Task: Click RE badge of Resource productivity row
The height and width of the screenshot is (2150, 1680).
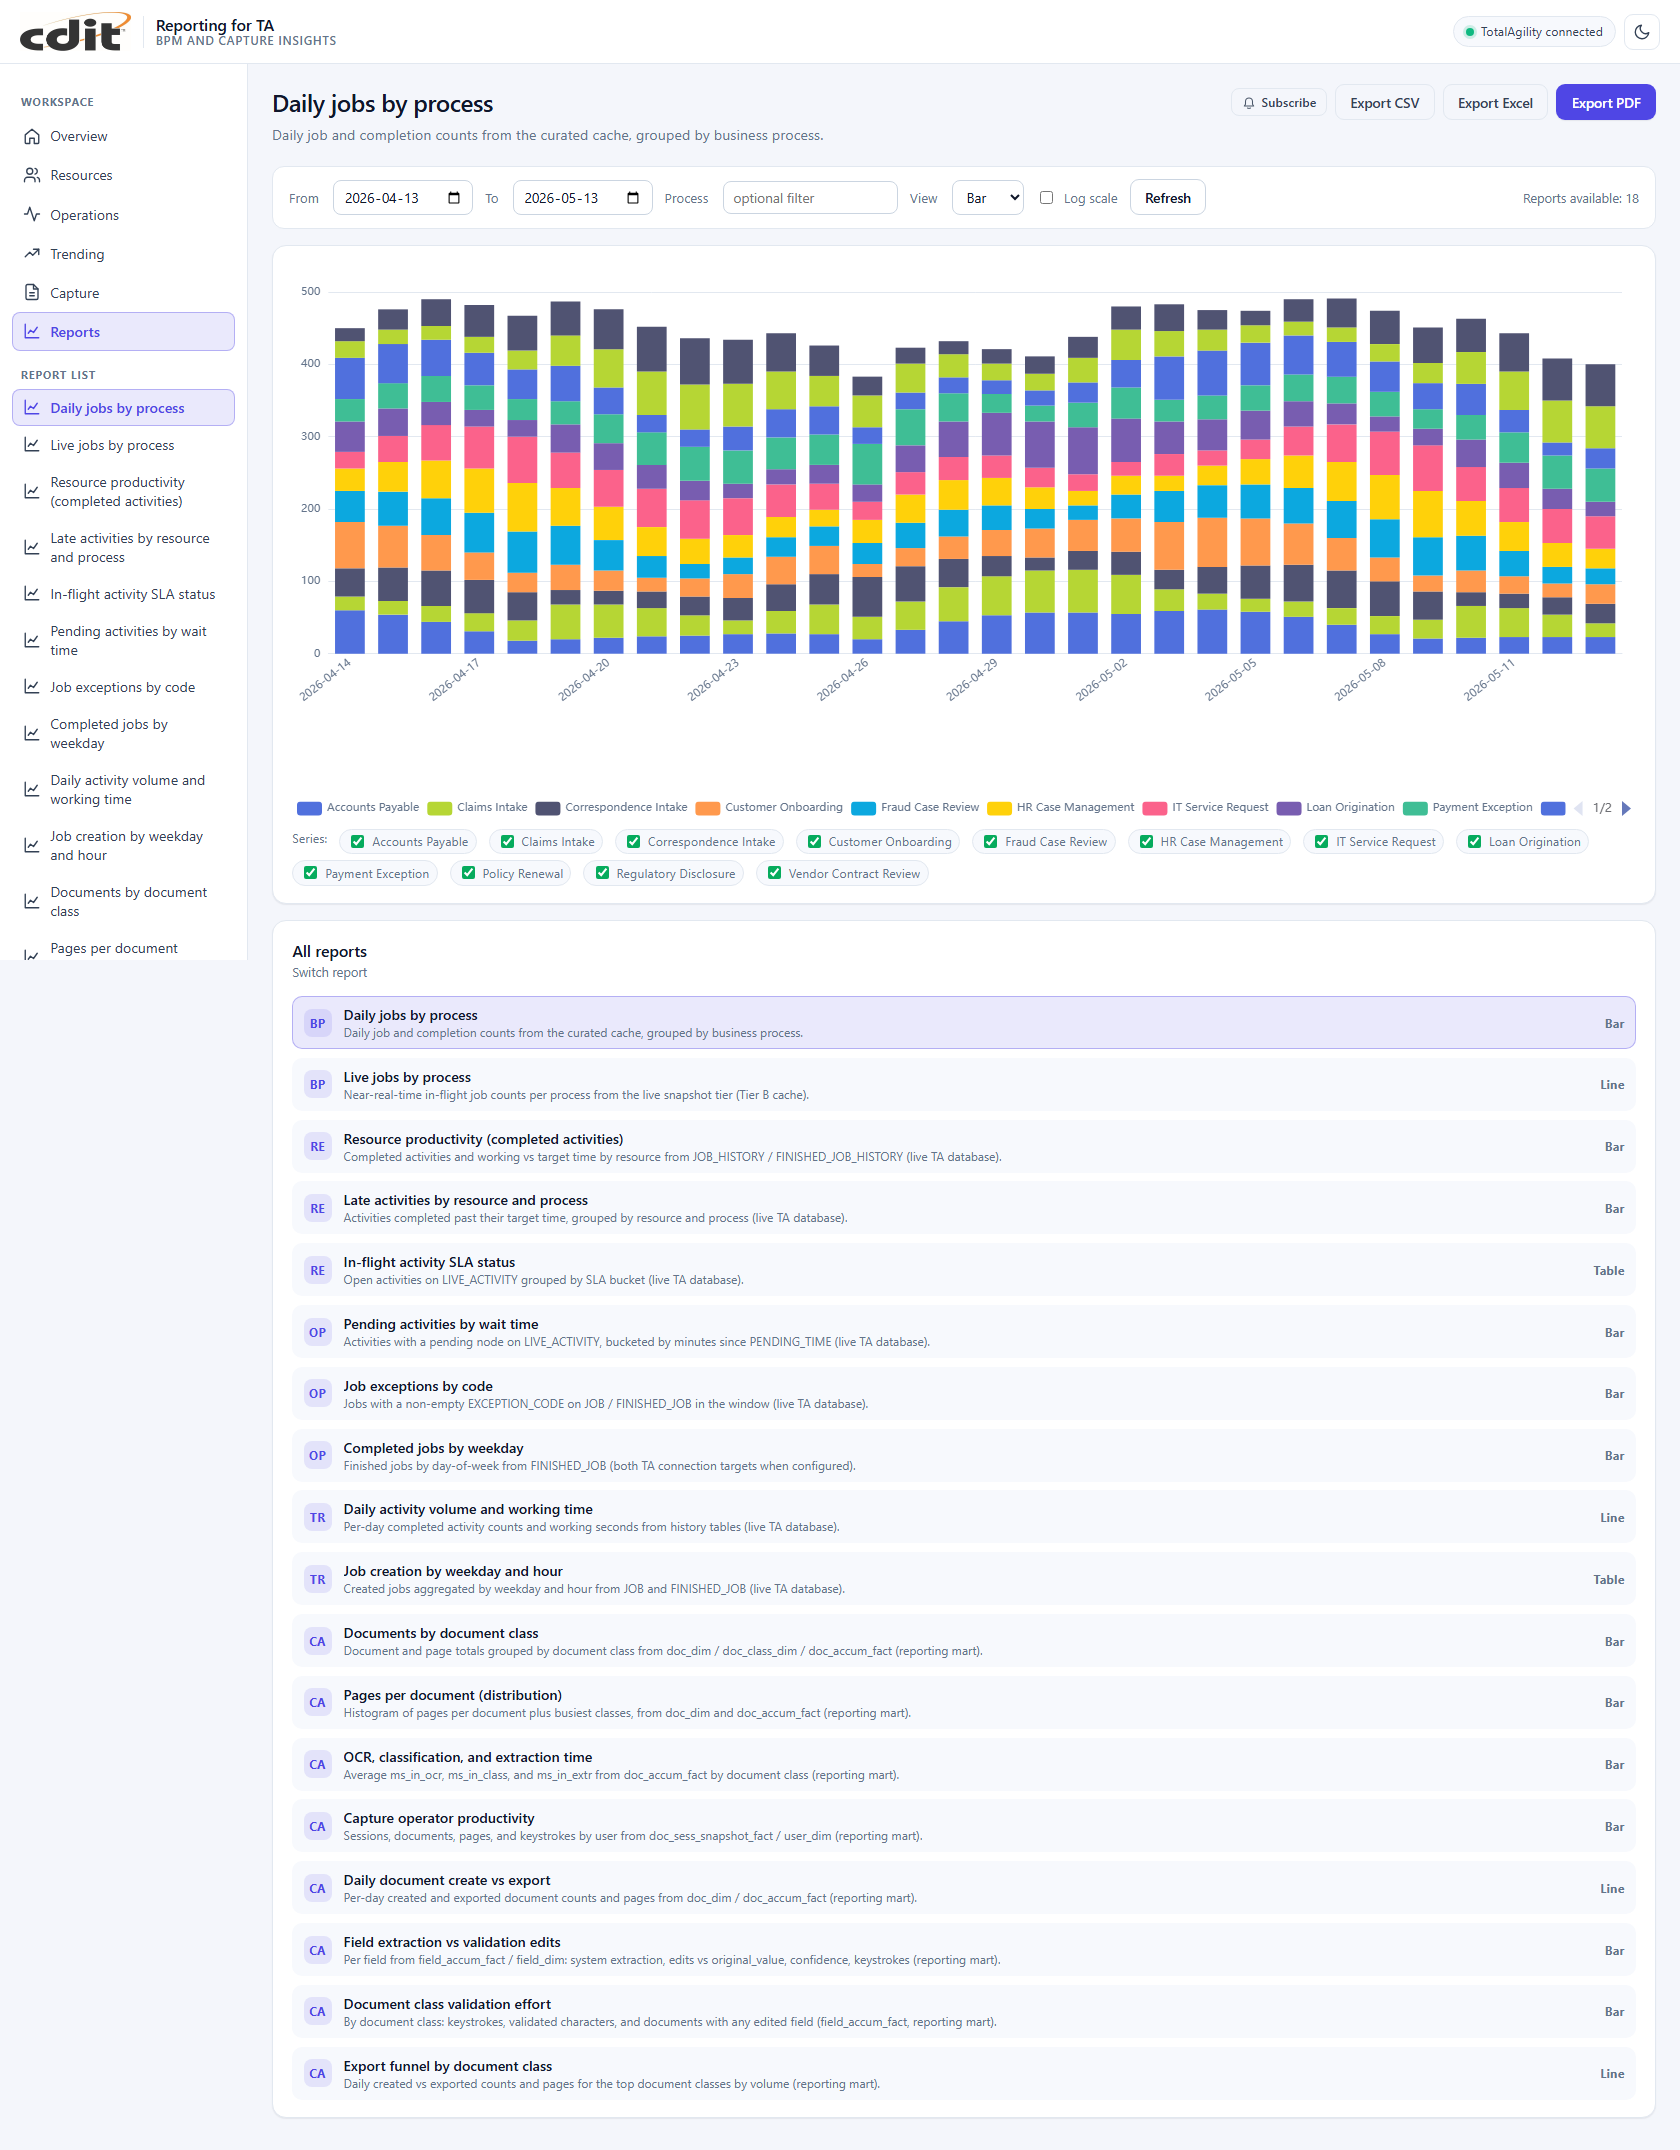Action: 318,1147
